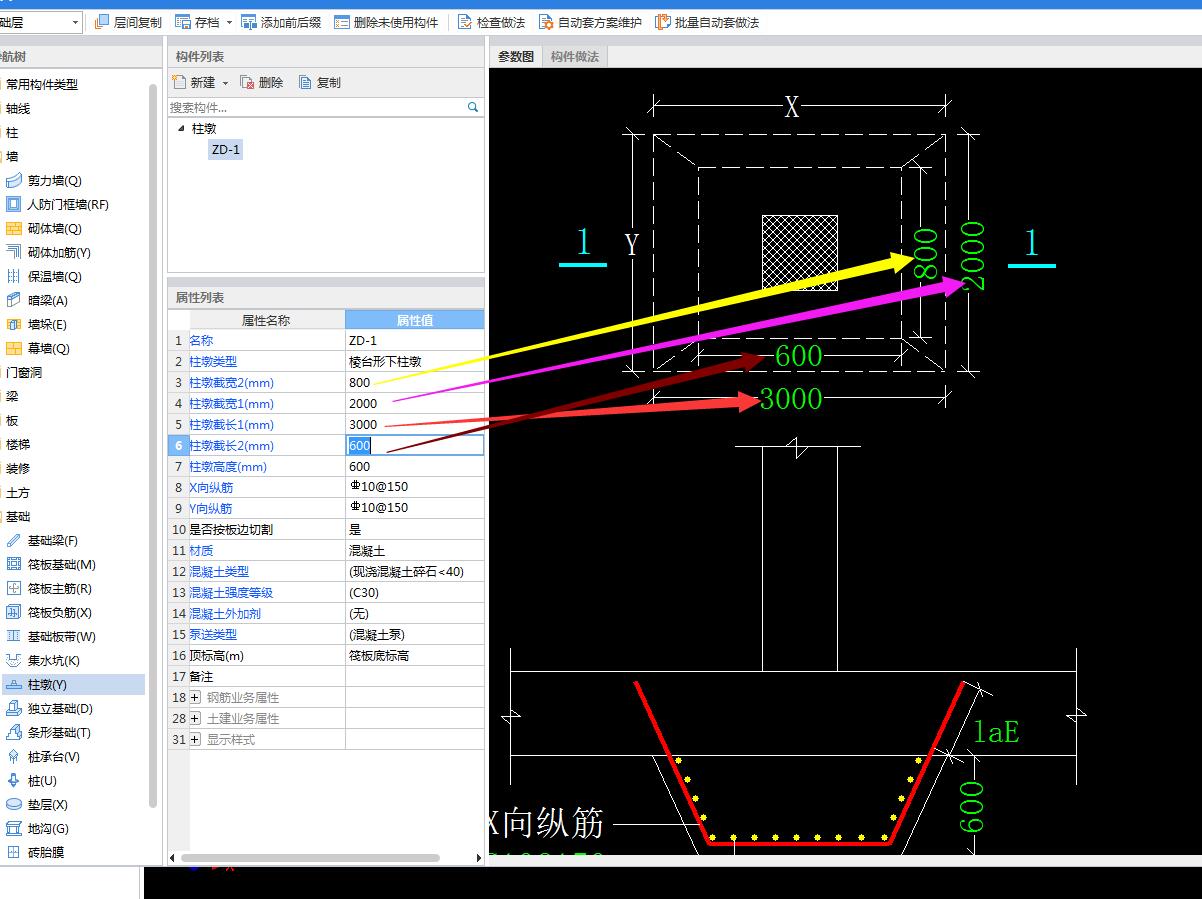1202x899 pixels.
Task: Click the 存档 toolbar icon
Action: point(183,22)
